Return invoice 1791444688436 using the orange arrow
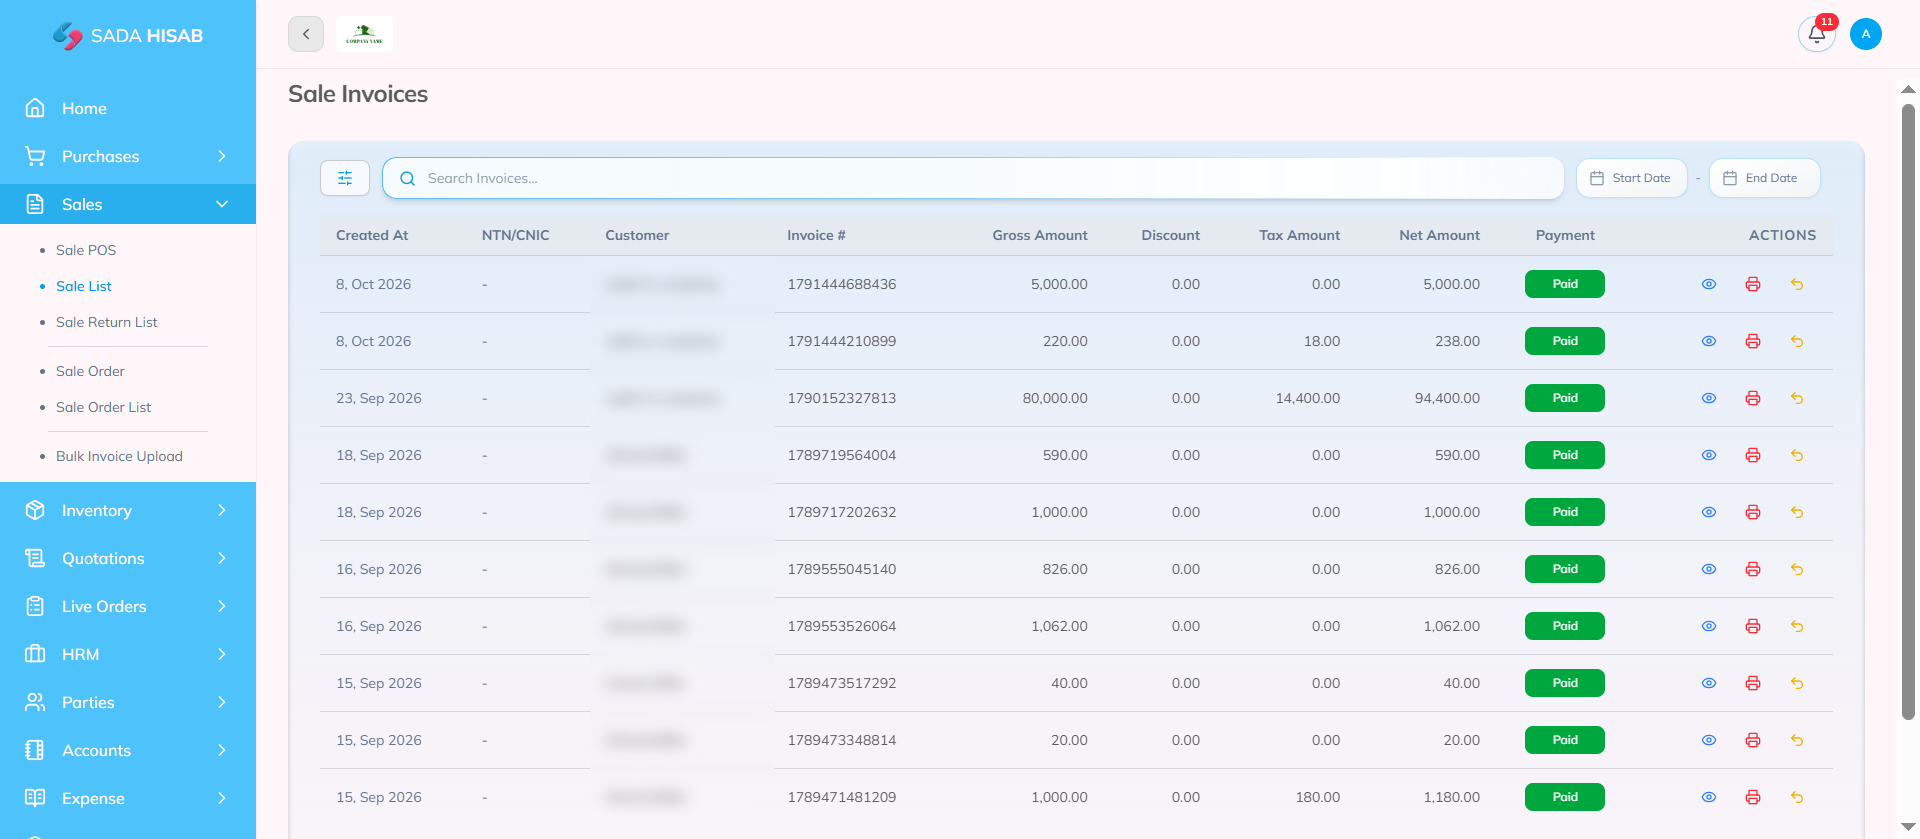This screenshot has width=1920, height=839. [x=1797, y=284]
